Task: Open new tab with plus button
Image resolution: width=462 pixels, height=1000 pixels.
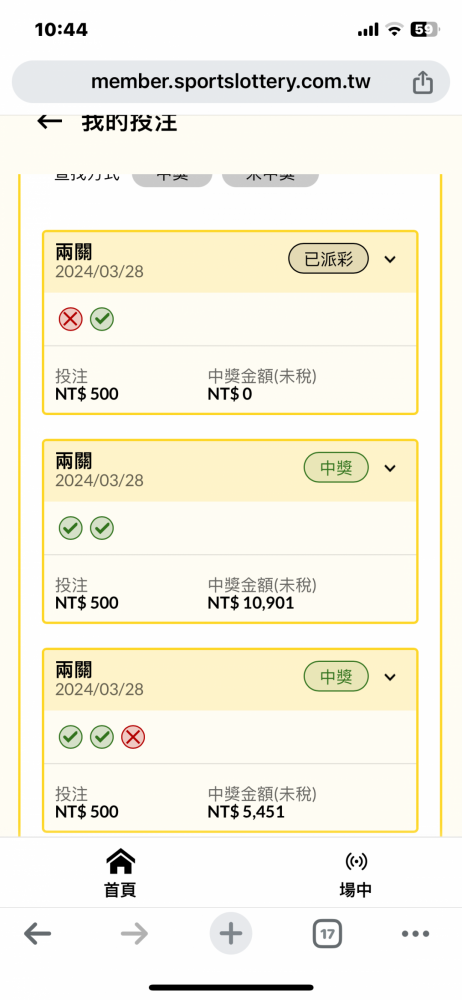Action: (231, 934)
